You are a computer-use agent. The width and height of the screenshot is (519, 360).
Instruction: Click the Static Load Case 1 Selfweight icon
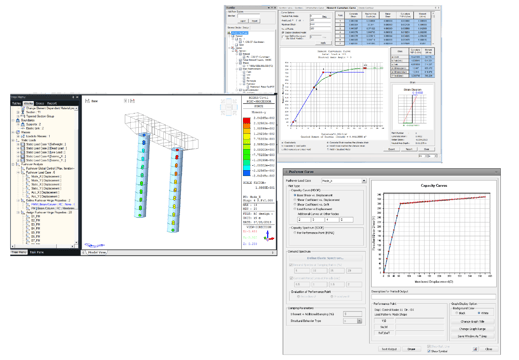23,144
